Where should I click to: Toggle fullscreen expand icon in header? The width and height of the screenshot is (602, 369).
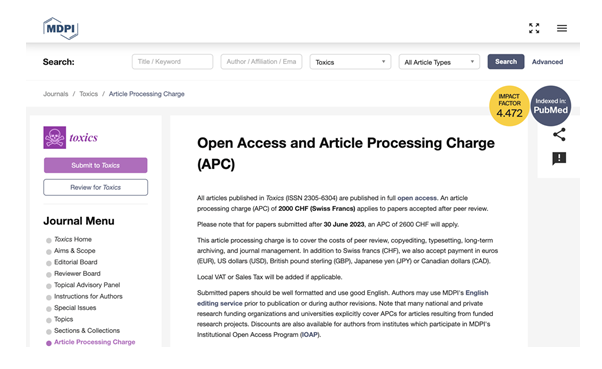click(534, 28)
